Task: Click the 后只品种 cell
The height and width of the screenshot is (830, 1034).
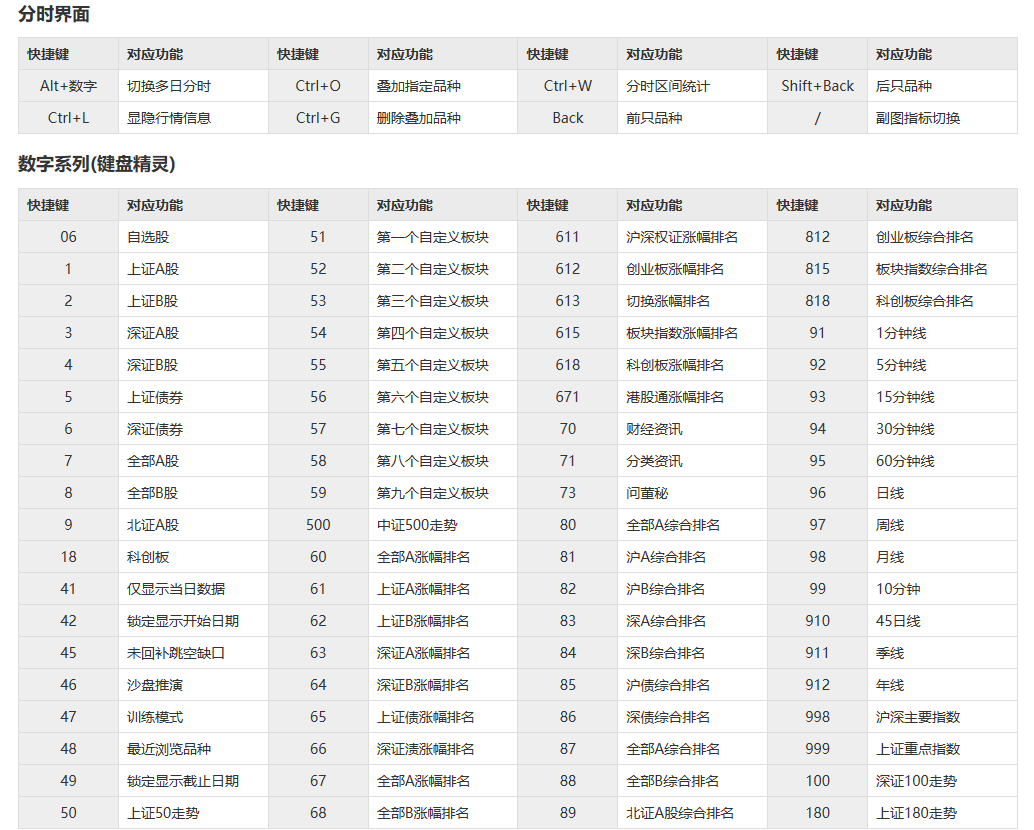Action: 942,86
